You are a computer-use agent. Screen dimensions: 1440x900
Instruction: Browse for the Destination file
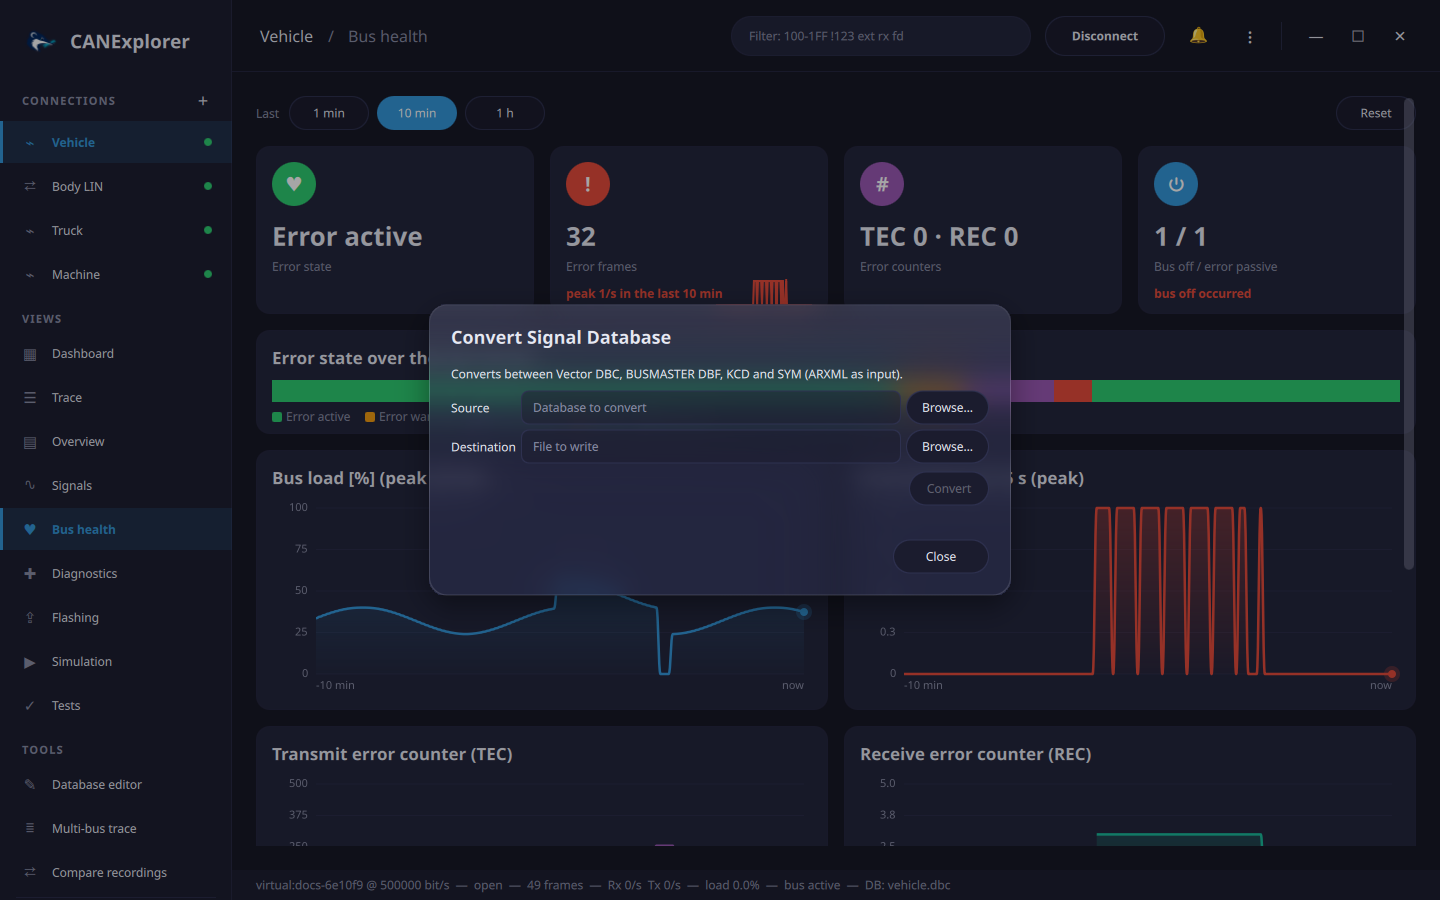[947, 447]
